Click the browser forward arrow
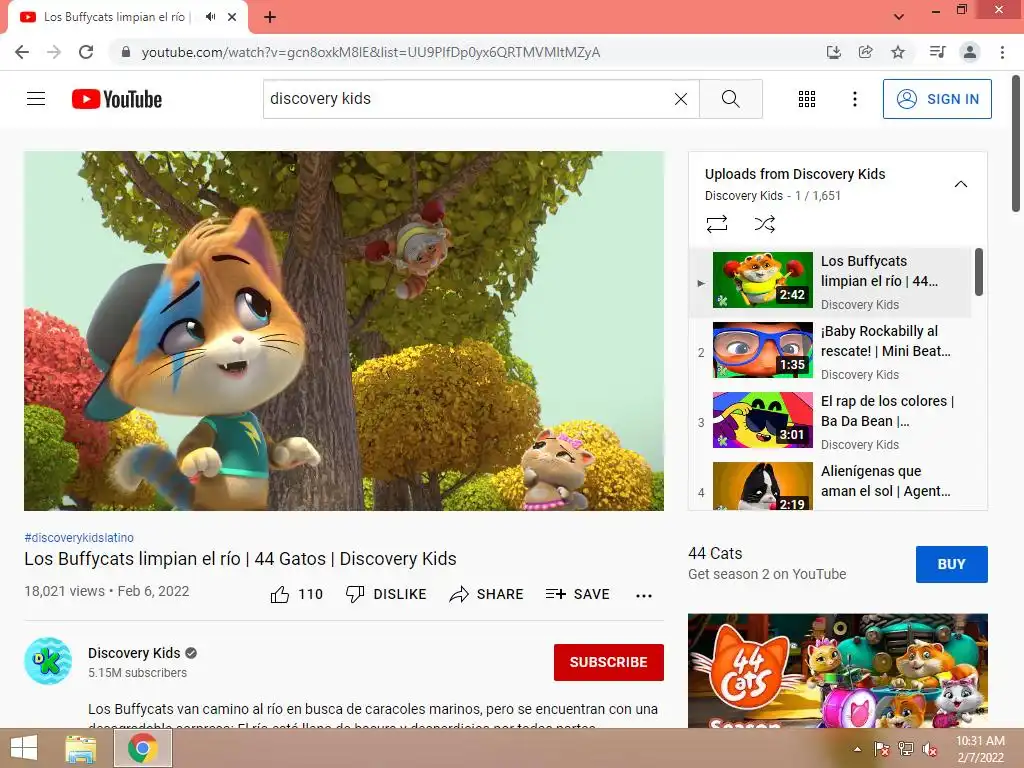1024x768 pixels. pyautogui.click(x=54, y=52)
